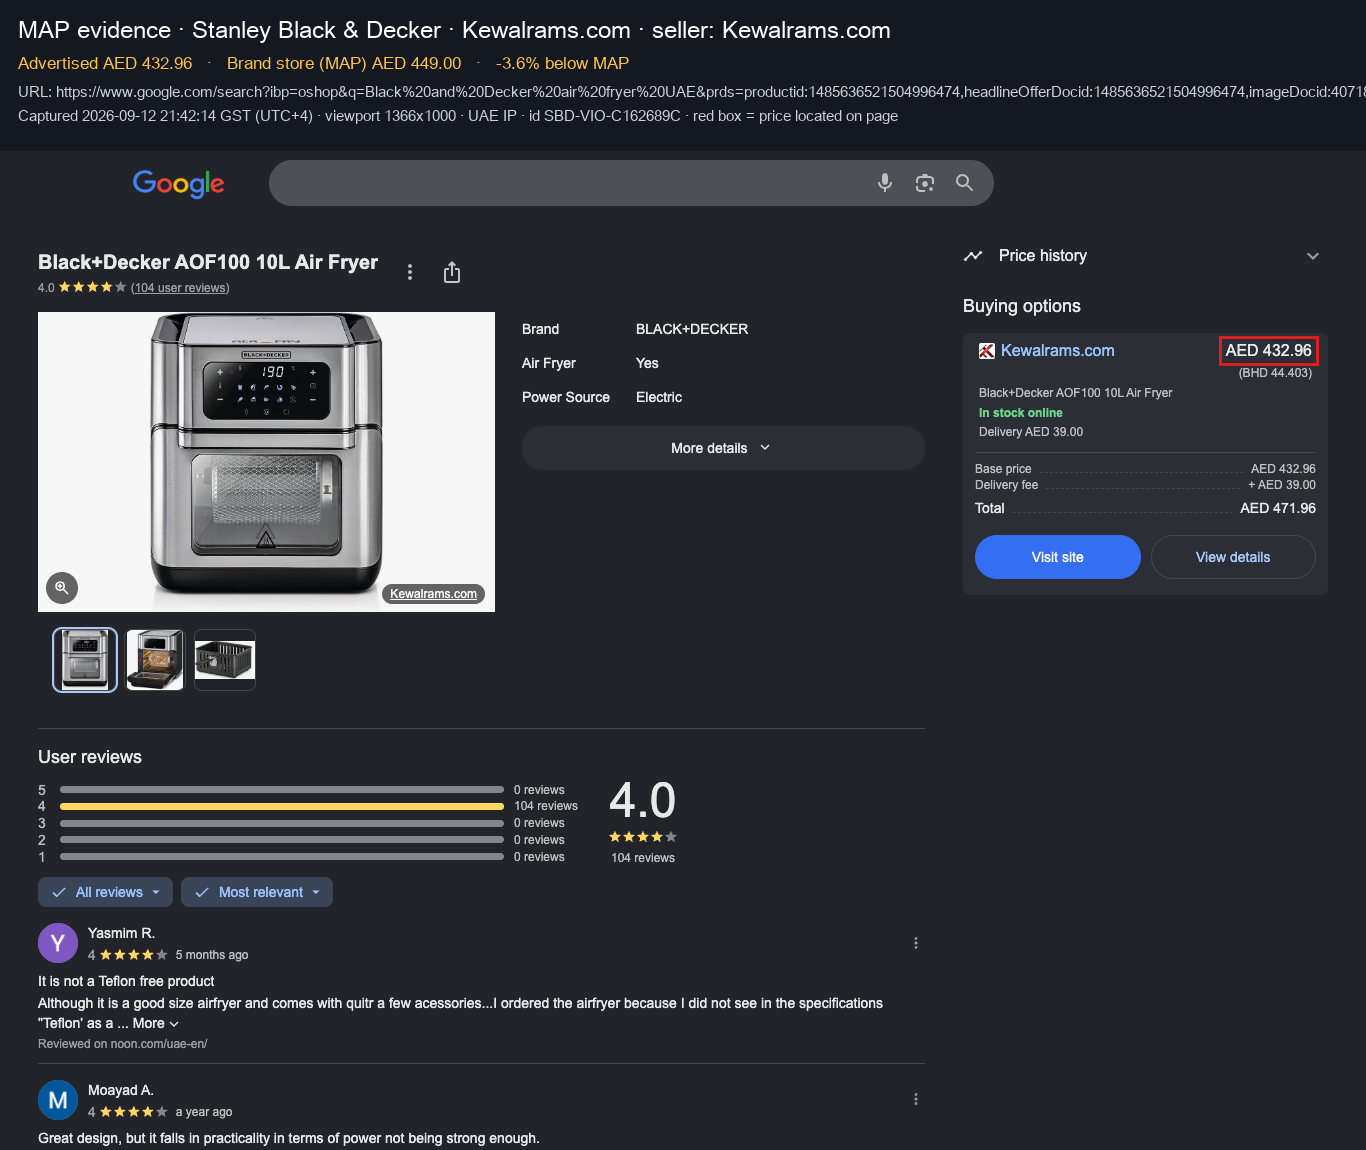Screen dimensions: 1366x1150
Task: Click the 'Buying options' heading
Action: pyautogui.click(x=1022, y=306)
